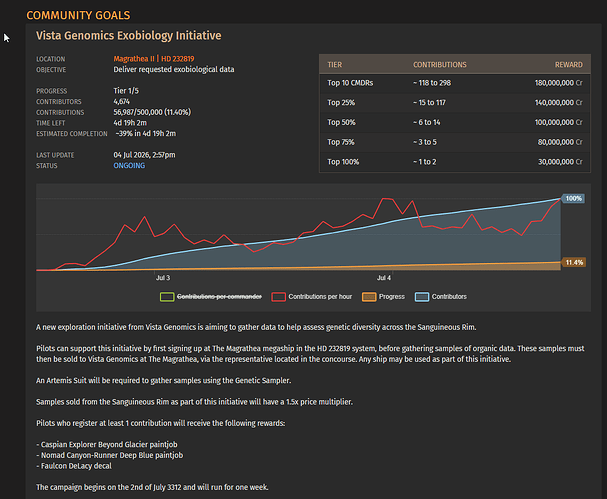Screen dimensions: 607x499
Task: Click the CONTRIBUTIONS column header
Action: tap(439, 65)
